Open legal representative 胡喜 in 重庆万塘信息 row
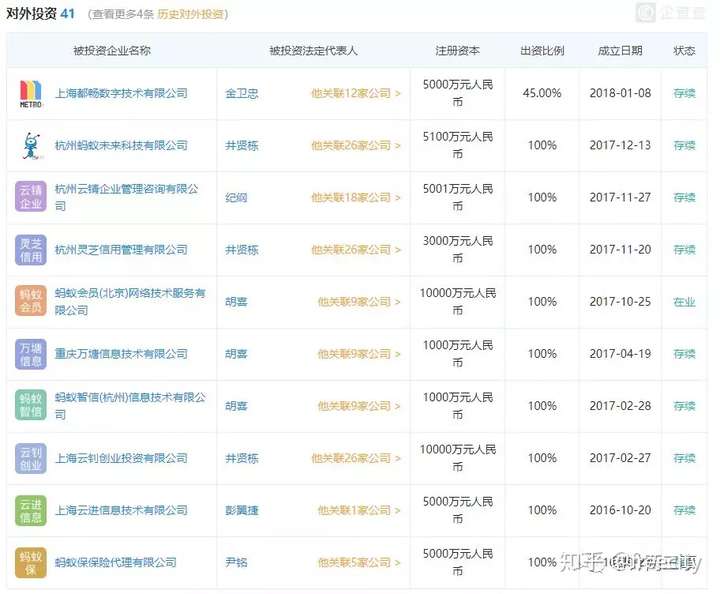 [x=236, y=354]
